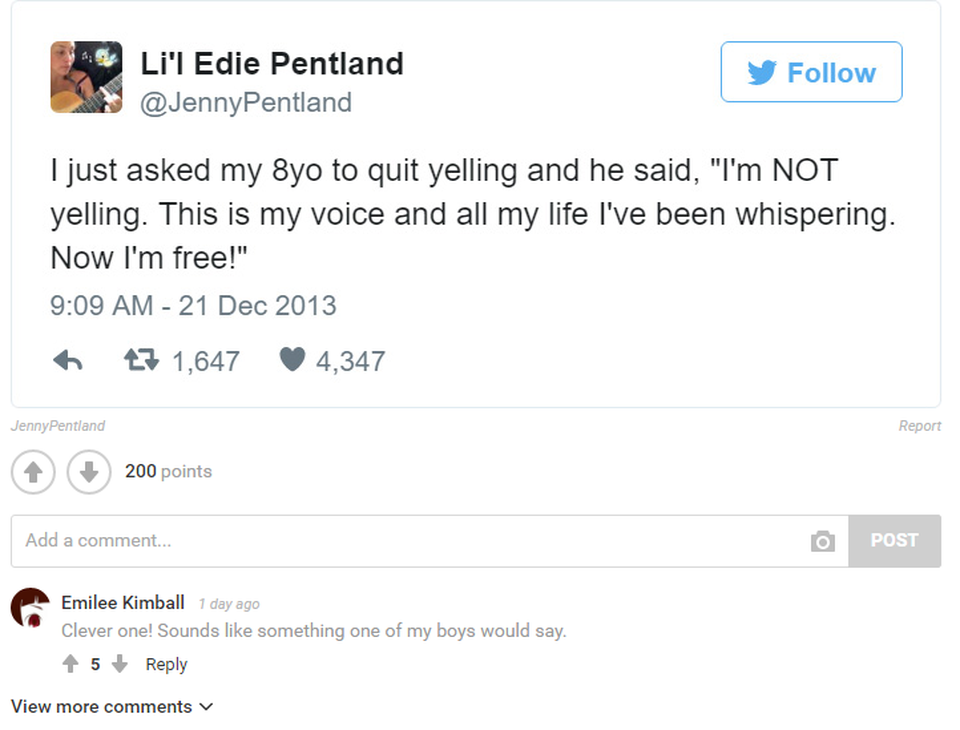The width and height of the screenshot is (960, 730).
Task: Downvote the post with 200 points
Action: coord(88,472)
